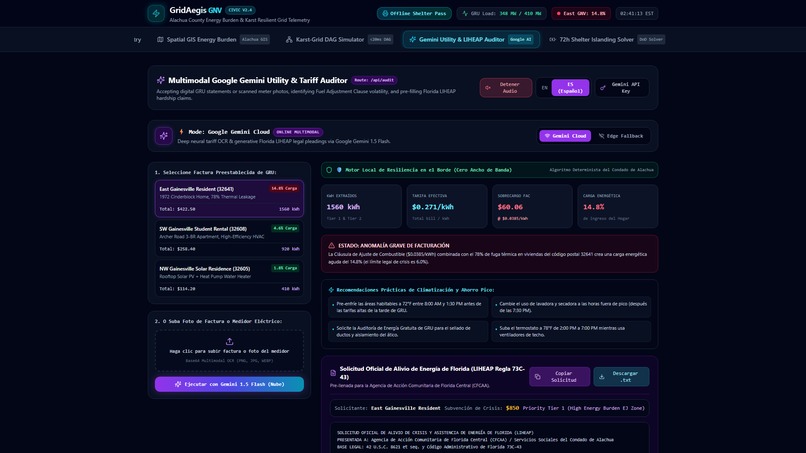The height and width of the screenshot is (453, 806).
Task: Select East Gainesville Resident (32641) bill
Action: click(x=229, y=198)
